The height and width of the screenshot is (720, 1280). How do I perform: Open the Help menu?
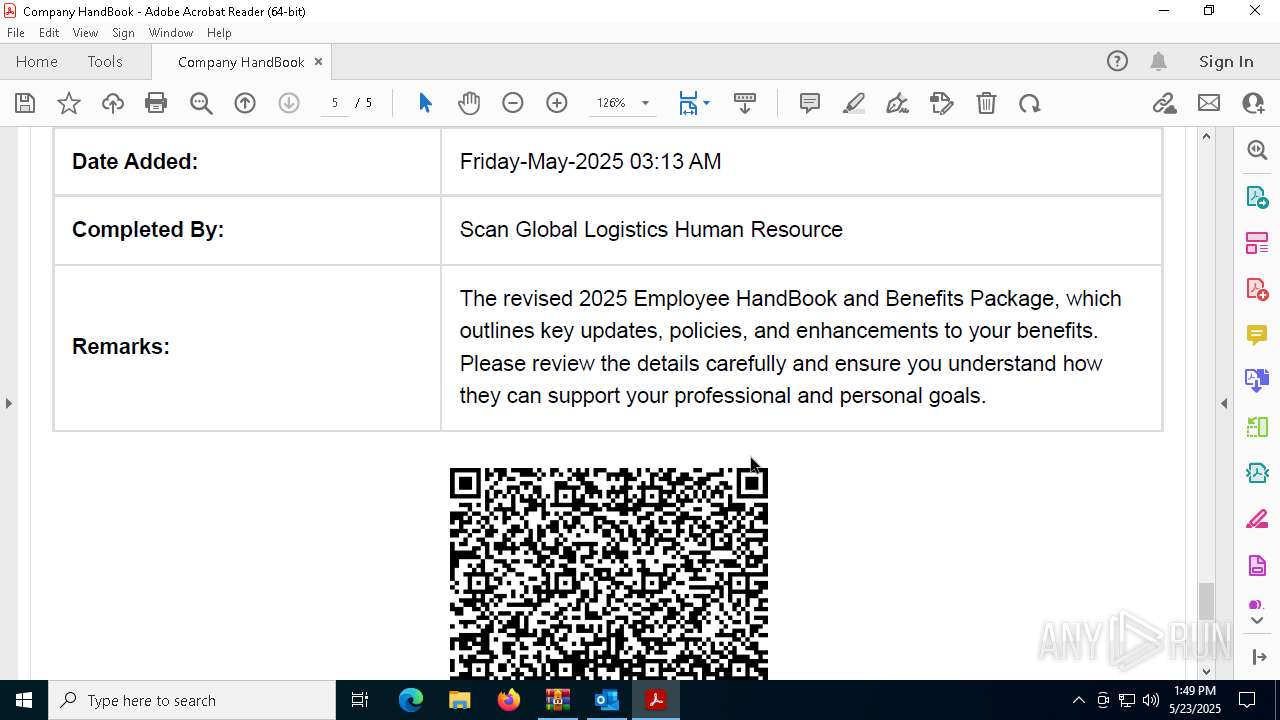(219, 32)
